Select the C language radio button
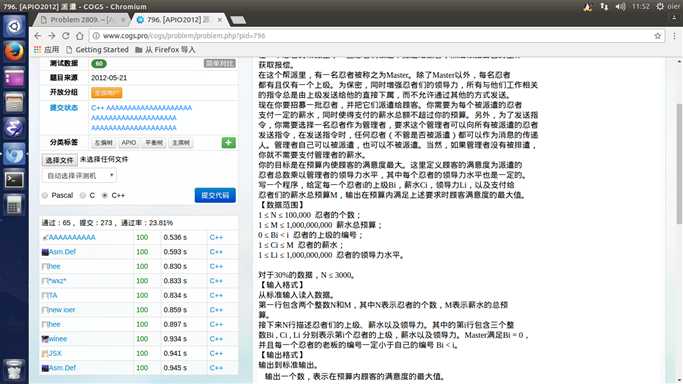Screen dimensions: 683x384 (x=82, y=195)
